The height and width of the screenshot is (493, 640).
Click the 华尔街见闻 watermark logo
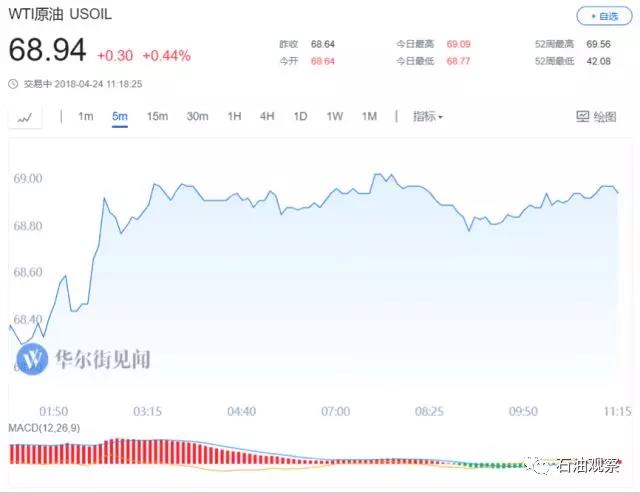tap(35, 357)
